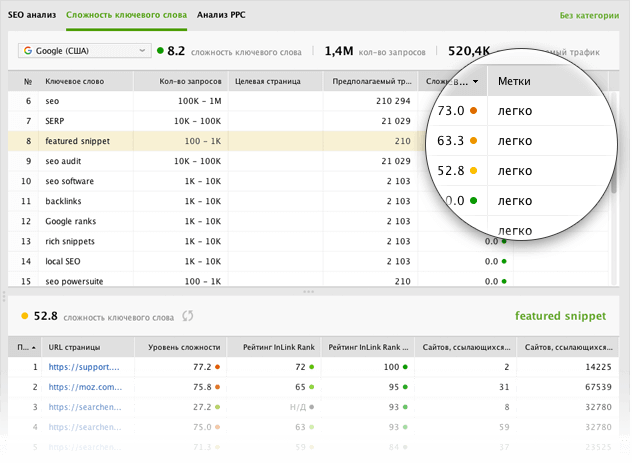Select the SERP keyword row
632x463 pixels.
[218, 121]
